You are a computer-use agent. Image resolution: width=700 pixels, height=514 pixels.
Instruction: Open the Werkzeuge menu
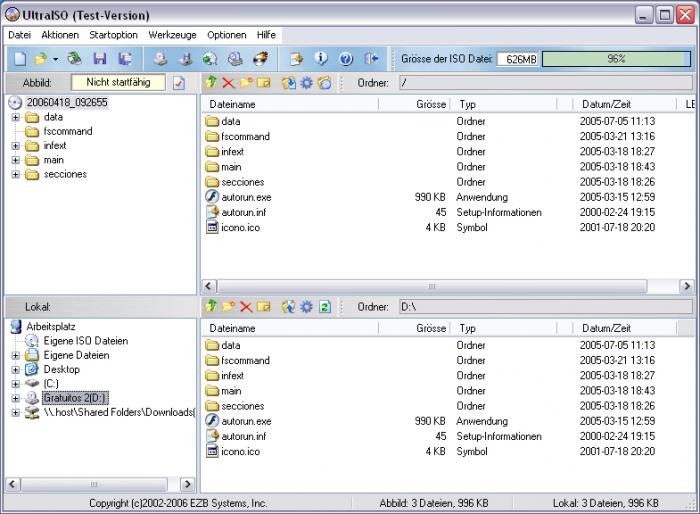click(x=173, y=34)
